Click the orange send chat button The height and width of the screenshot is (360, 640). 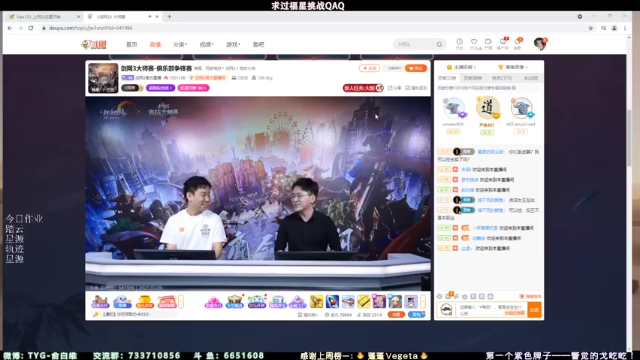pos(534,310)
